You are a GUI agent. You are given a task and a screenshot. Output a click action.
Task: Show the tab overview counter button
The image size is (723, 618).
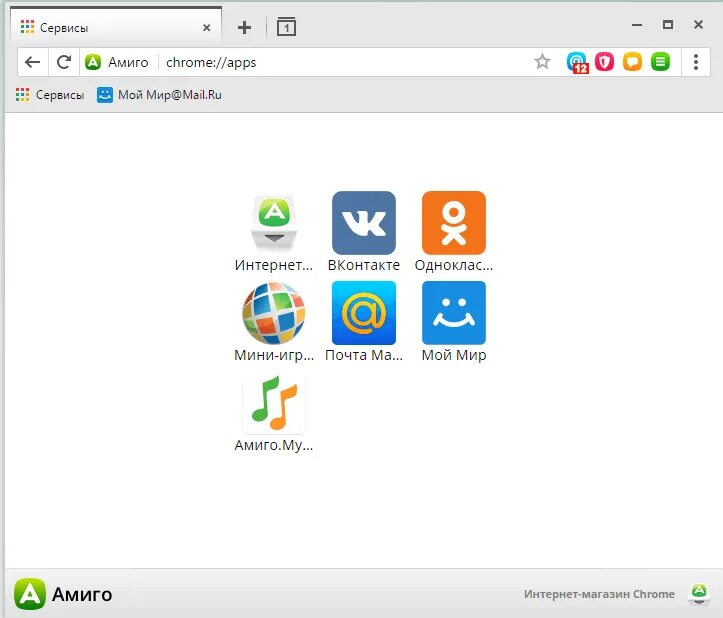286,27
